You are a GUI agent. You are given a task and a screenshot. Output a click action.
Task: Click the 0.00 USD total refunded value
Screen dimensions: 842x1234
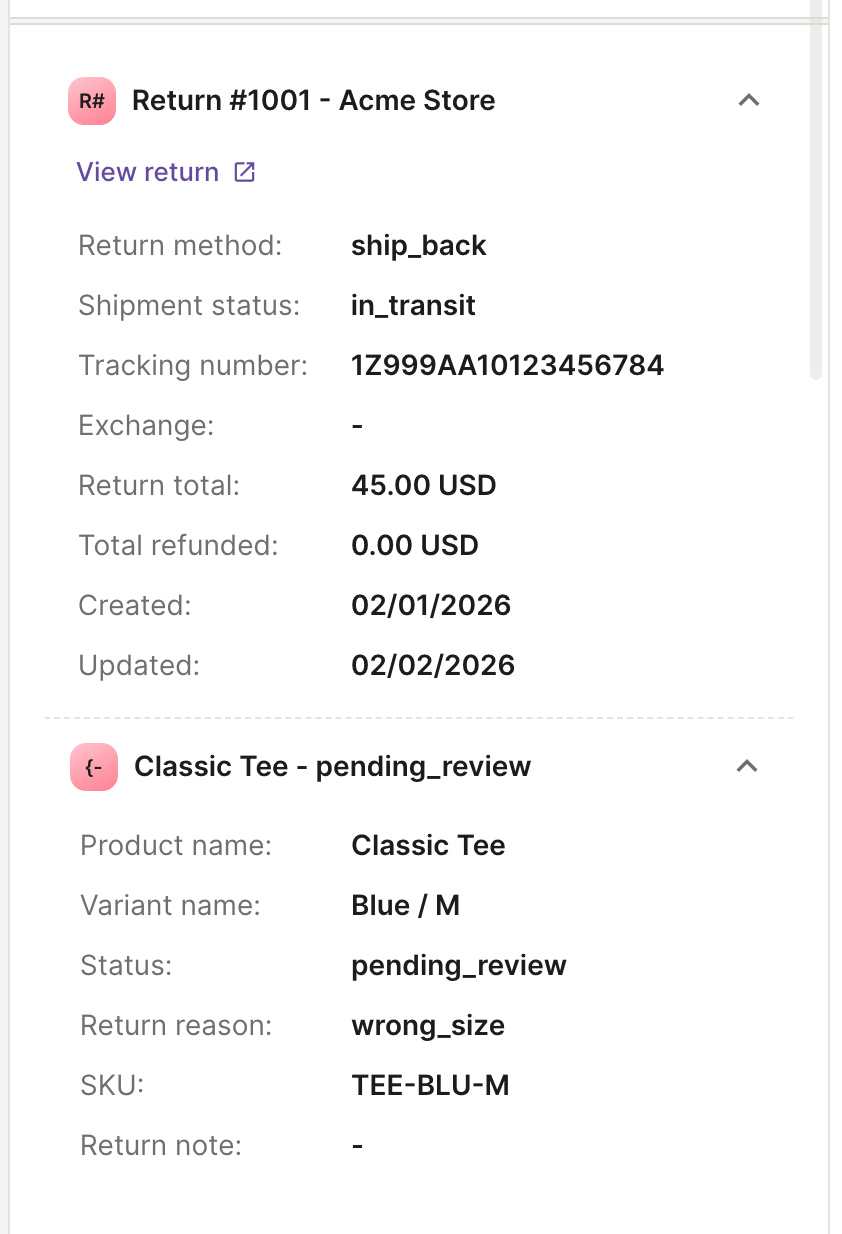(415, 546)
